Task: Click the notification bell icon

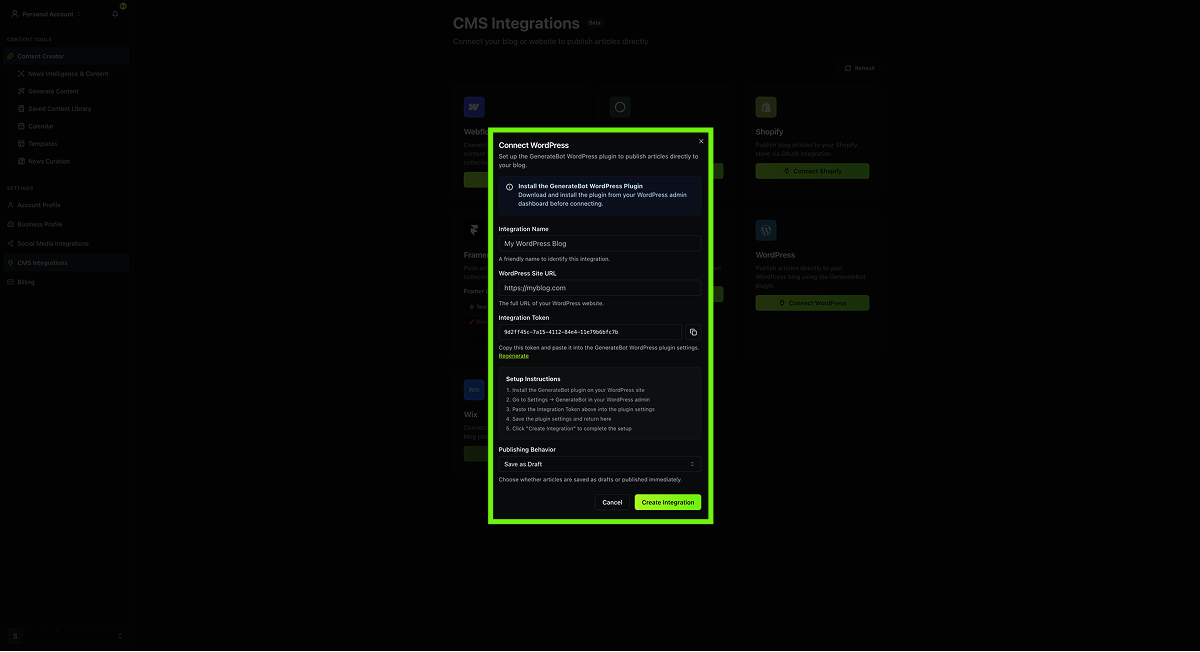Action: coord(115,14)
